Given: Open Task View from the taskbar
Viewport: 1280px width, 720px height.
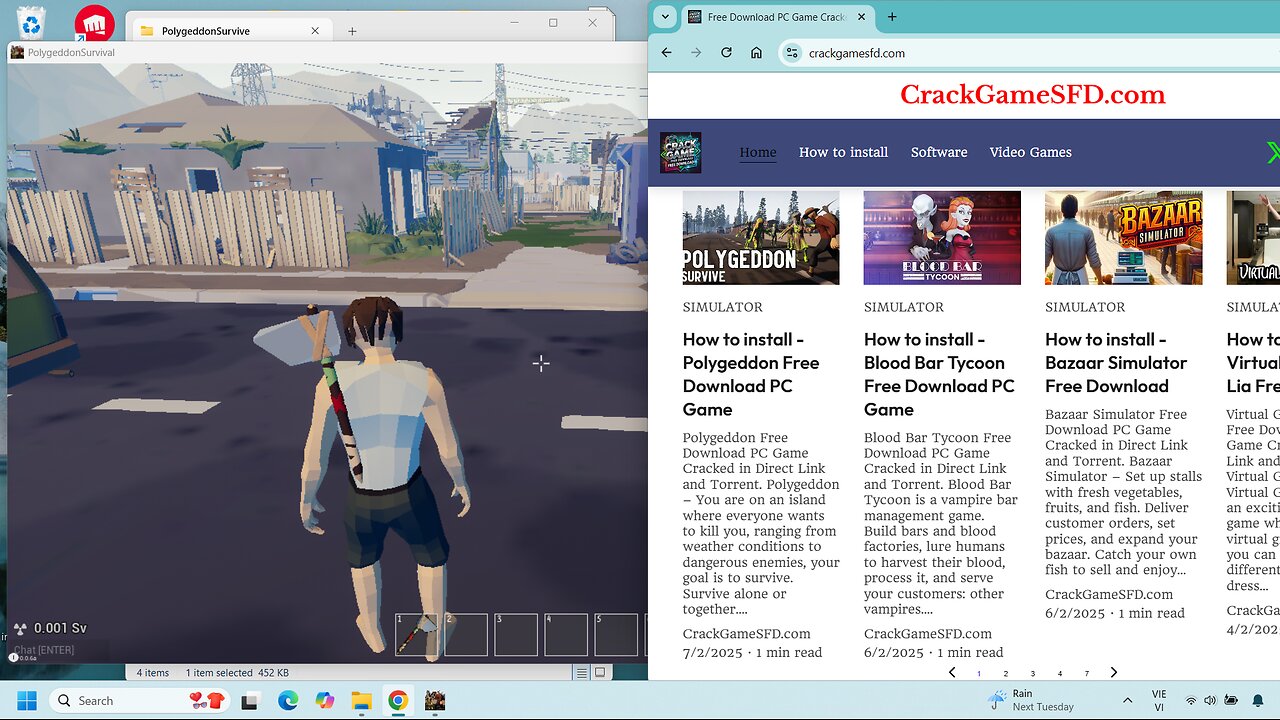Looking at the screenshot, I should click(251, 701).
